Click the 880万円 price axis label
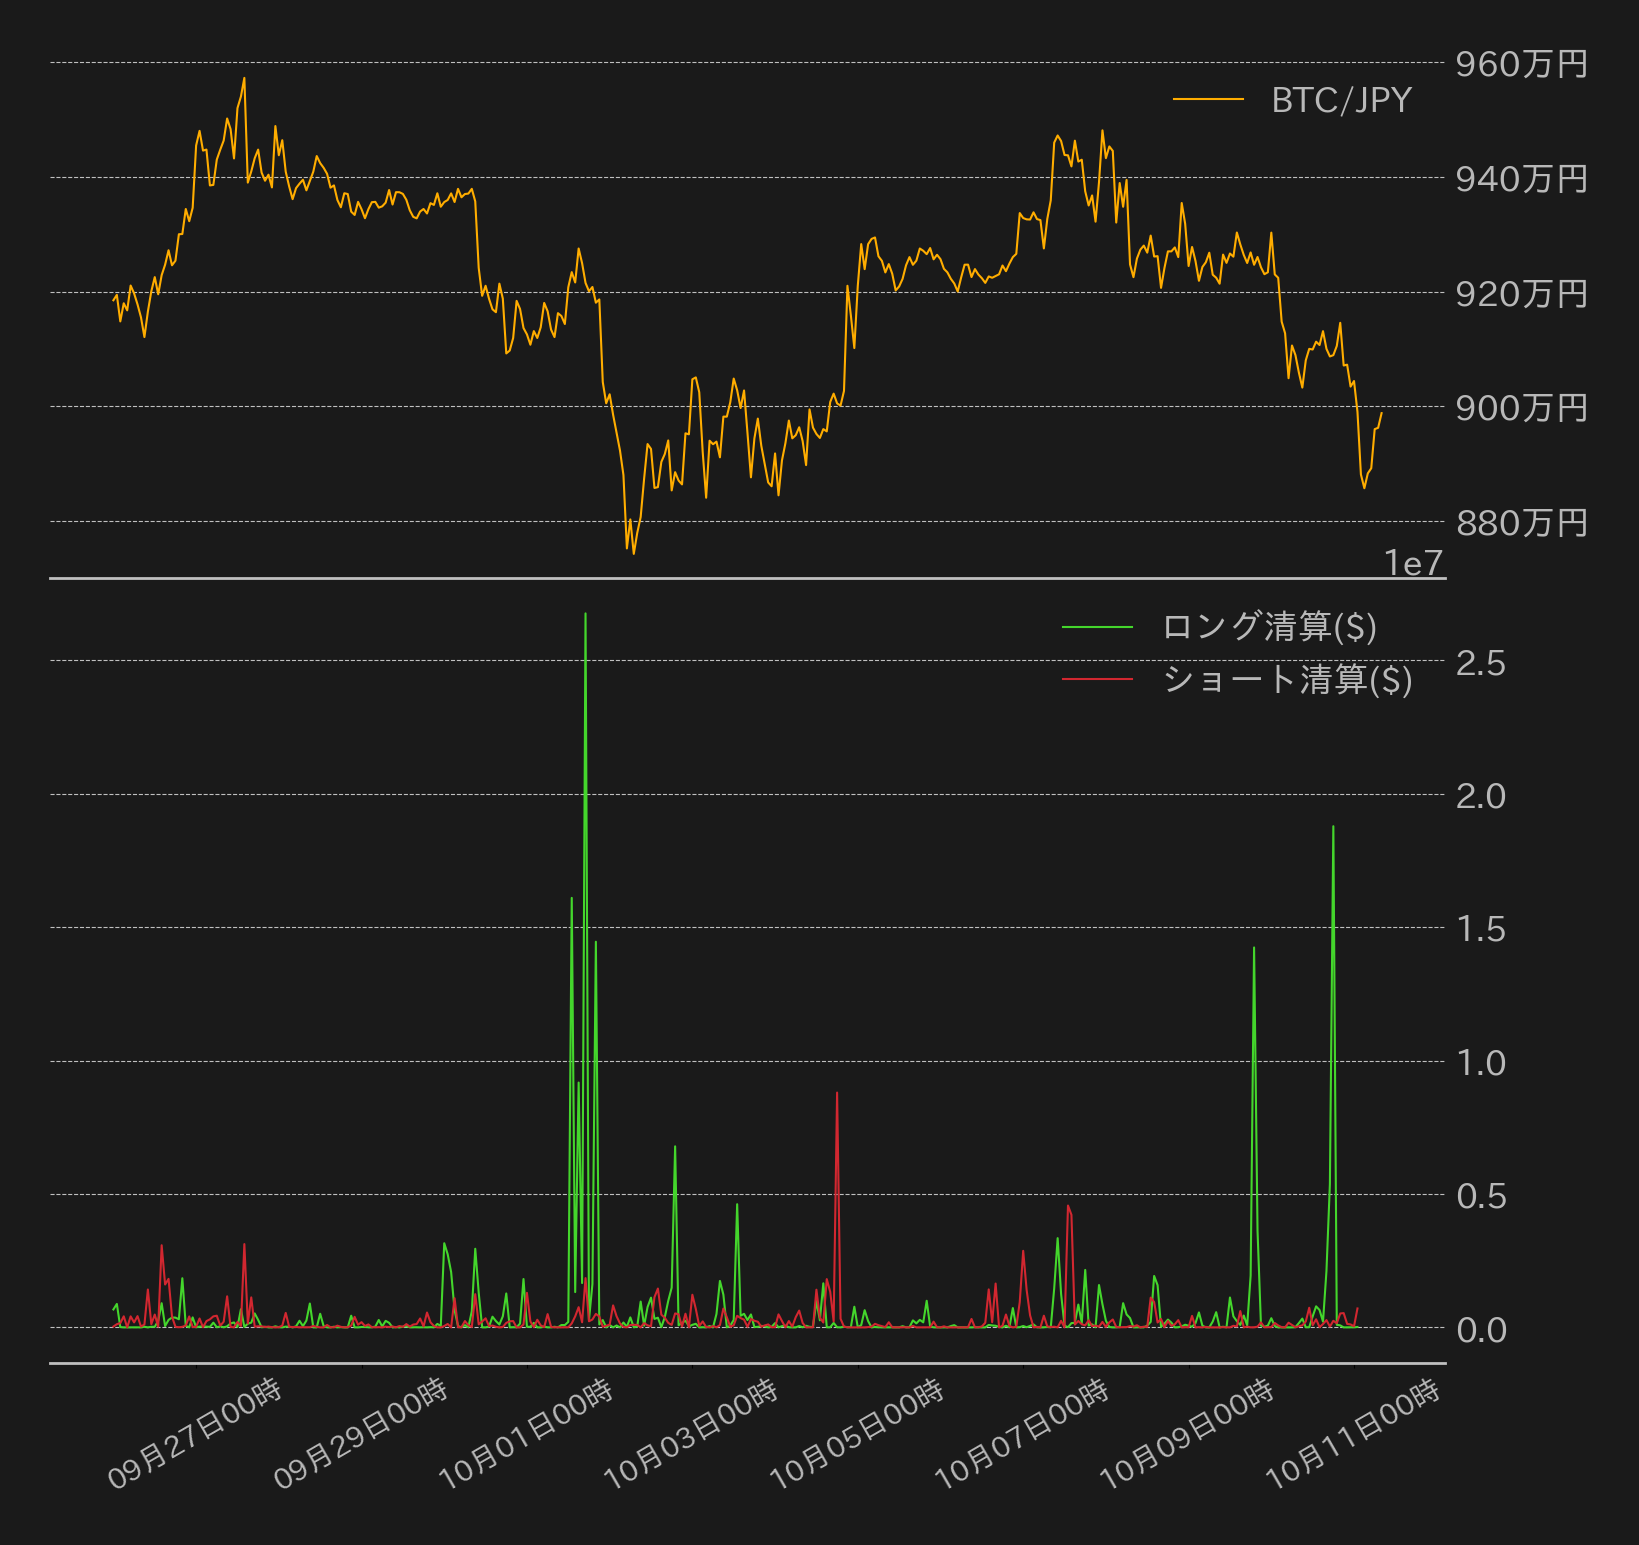1639x1545 pixels. point(1521,523)
